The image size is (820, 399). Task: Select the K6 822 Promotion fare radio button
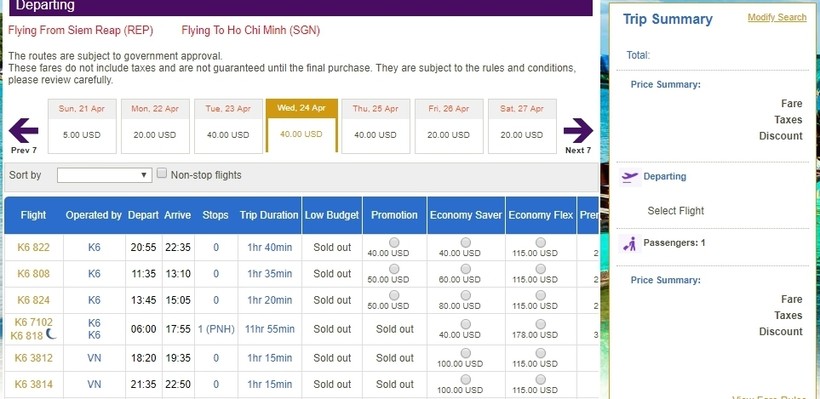tap(394, 242)
